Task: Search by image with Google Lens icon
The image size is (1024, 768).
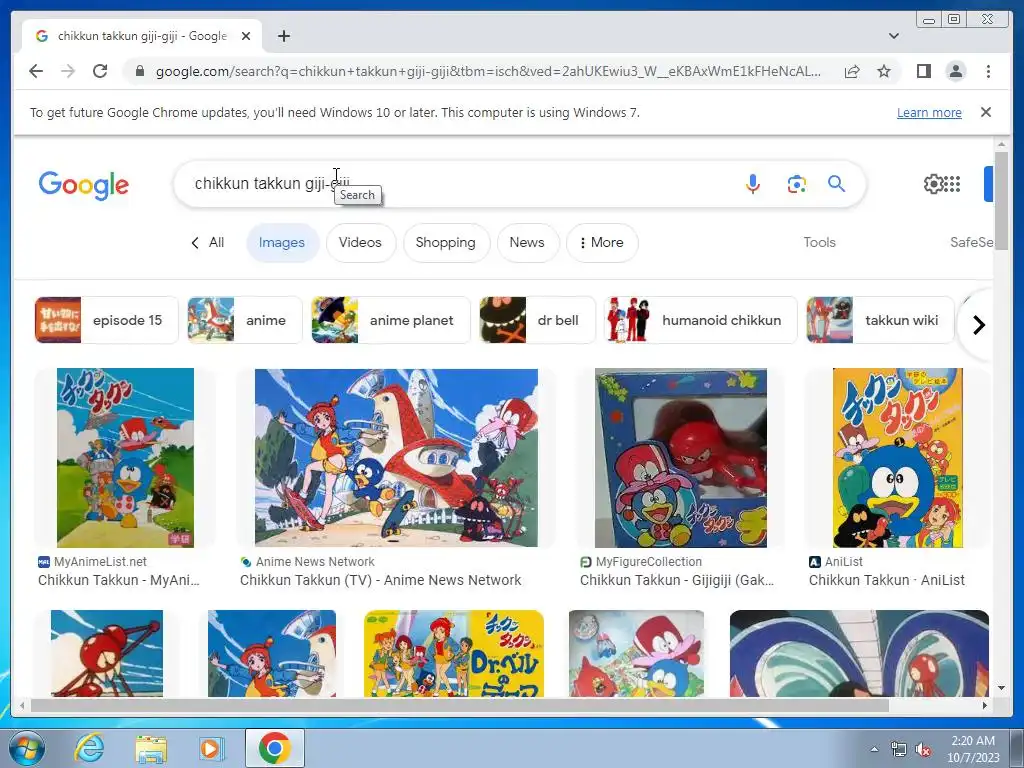Action: (796, 184)
